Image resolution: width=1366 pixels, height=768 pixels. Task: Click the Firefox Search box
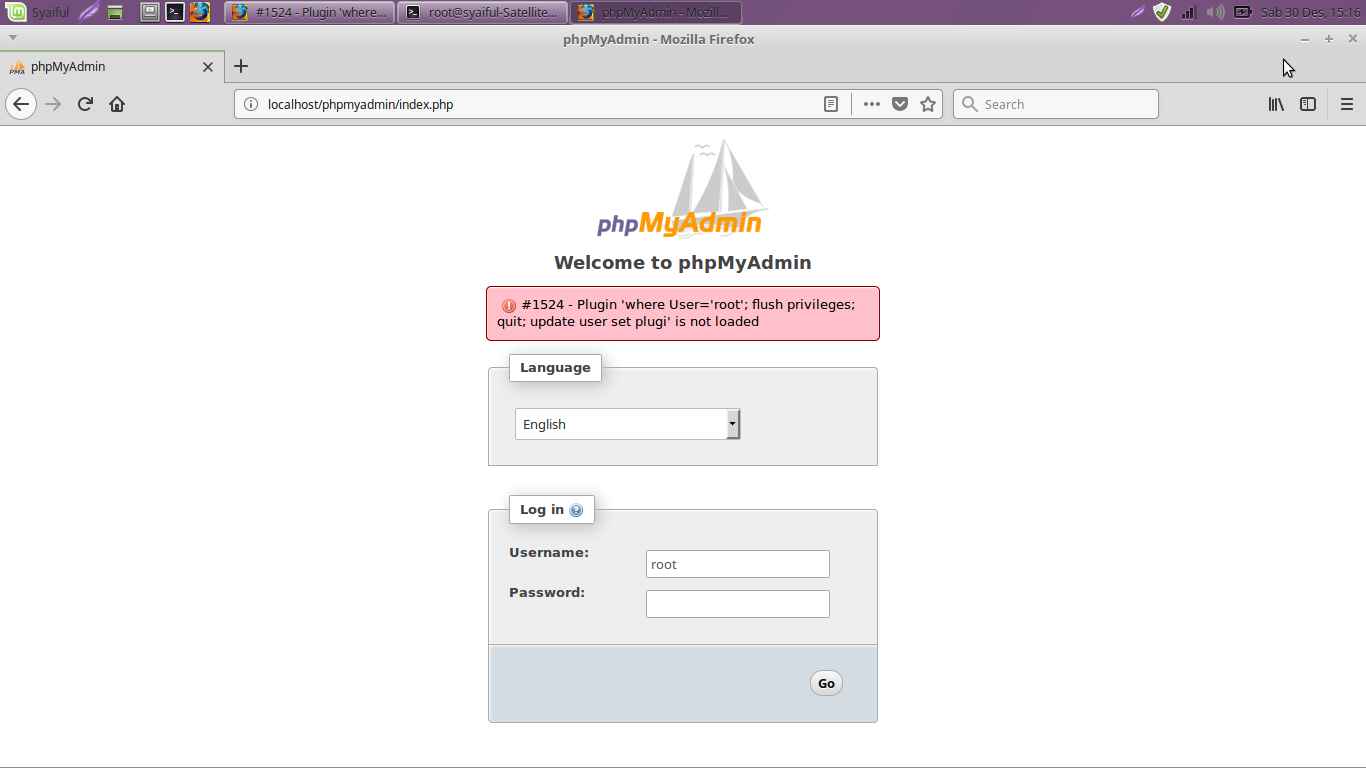[x=1056, y=104]
